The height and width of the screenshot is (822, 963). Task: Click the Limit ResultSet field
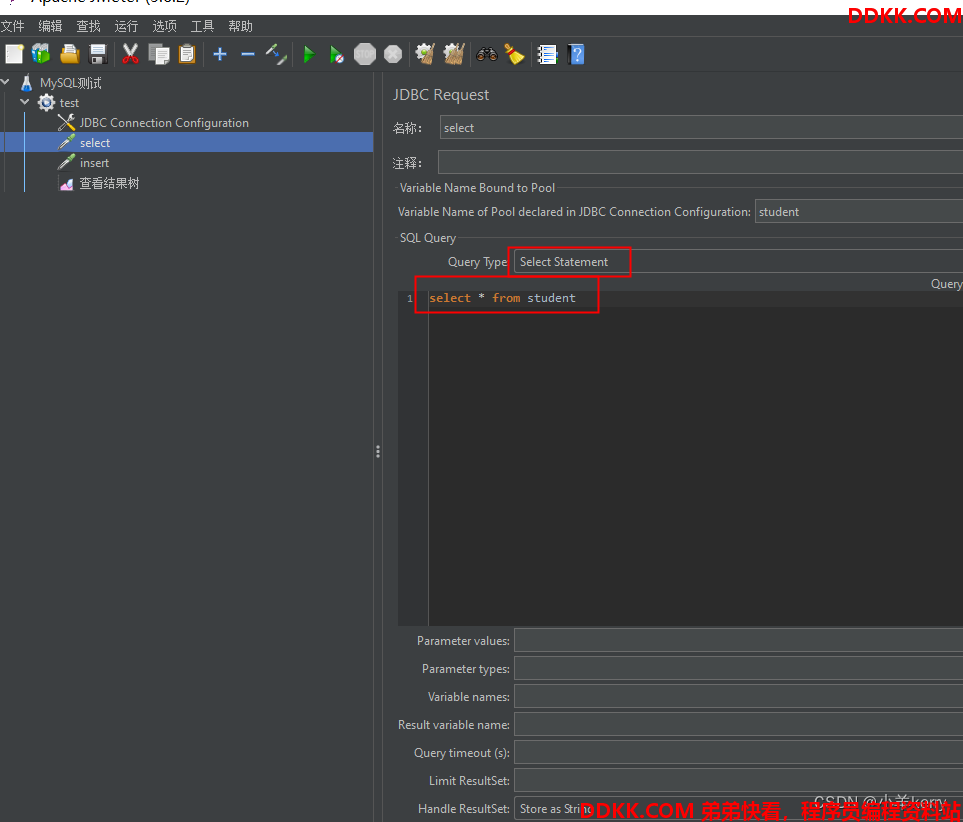(x=738, y=781)
